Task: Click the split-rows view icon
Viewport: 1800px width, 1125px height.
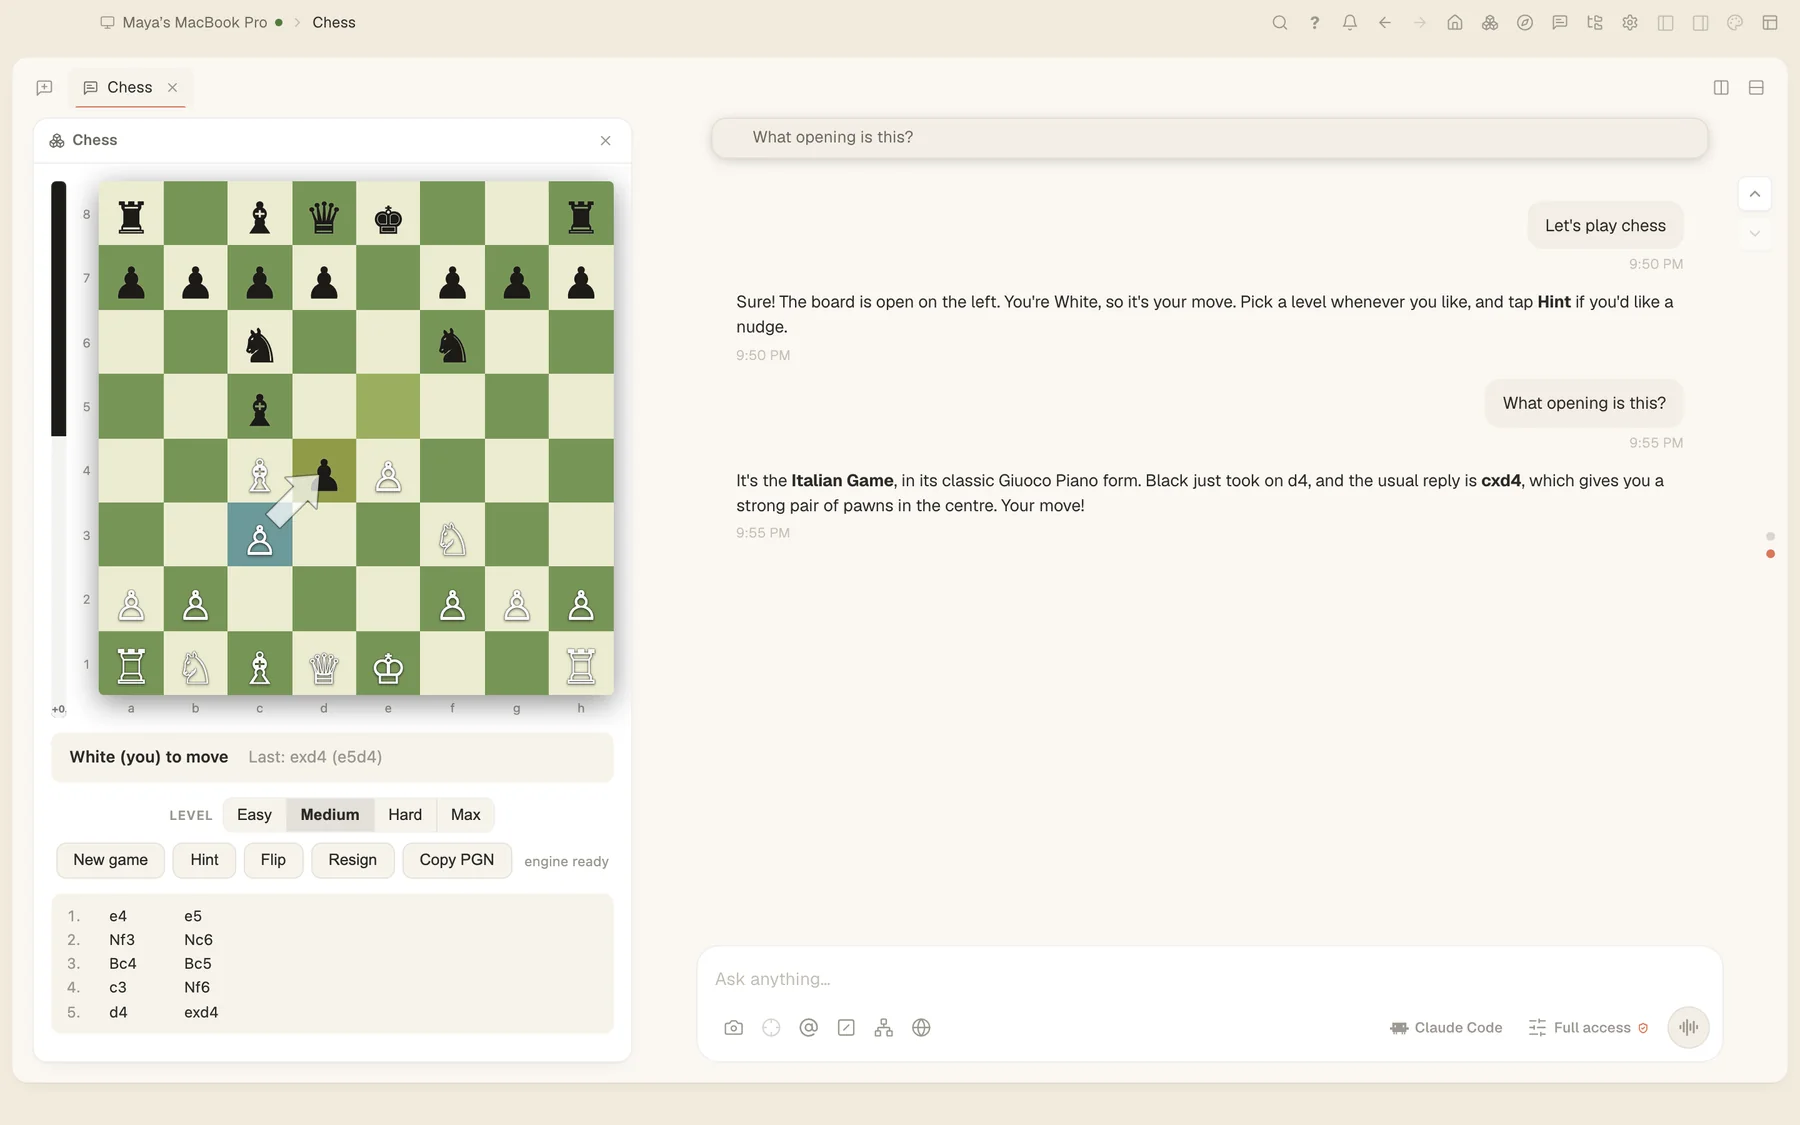Action: pyautogui.click(x=1755, y=88)
